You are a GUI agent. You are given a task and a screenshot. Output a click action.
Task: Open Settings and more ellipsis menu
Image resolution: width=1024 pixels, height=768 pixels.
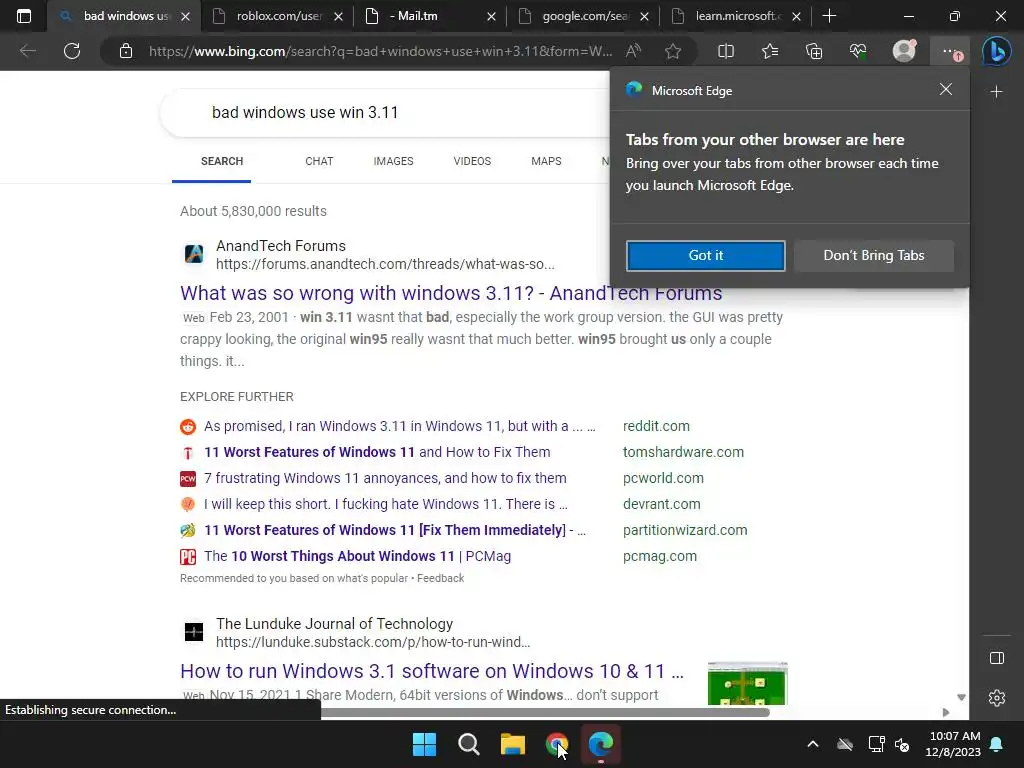pos(950,51)
